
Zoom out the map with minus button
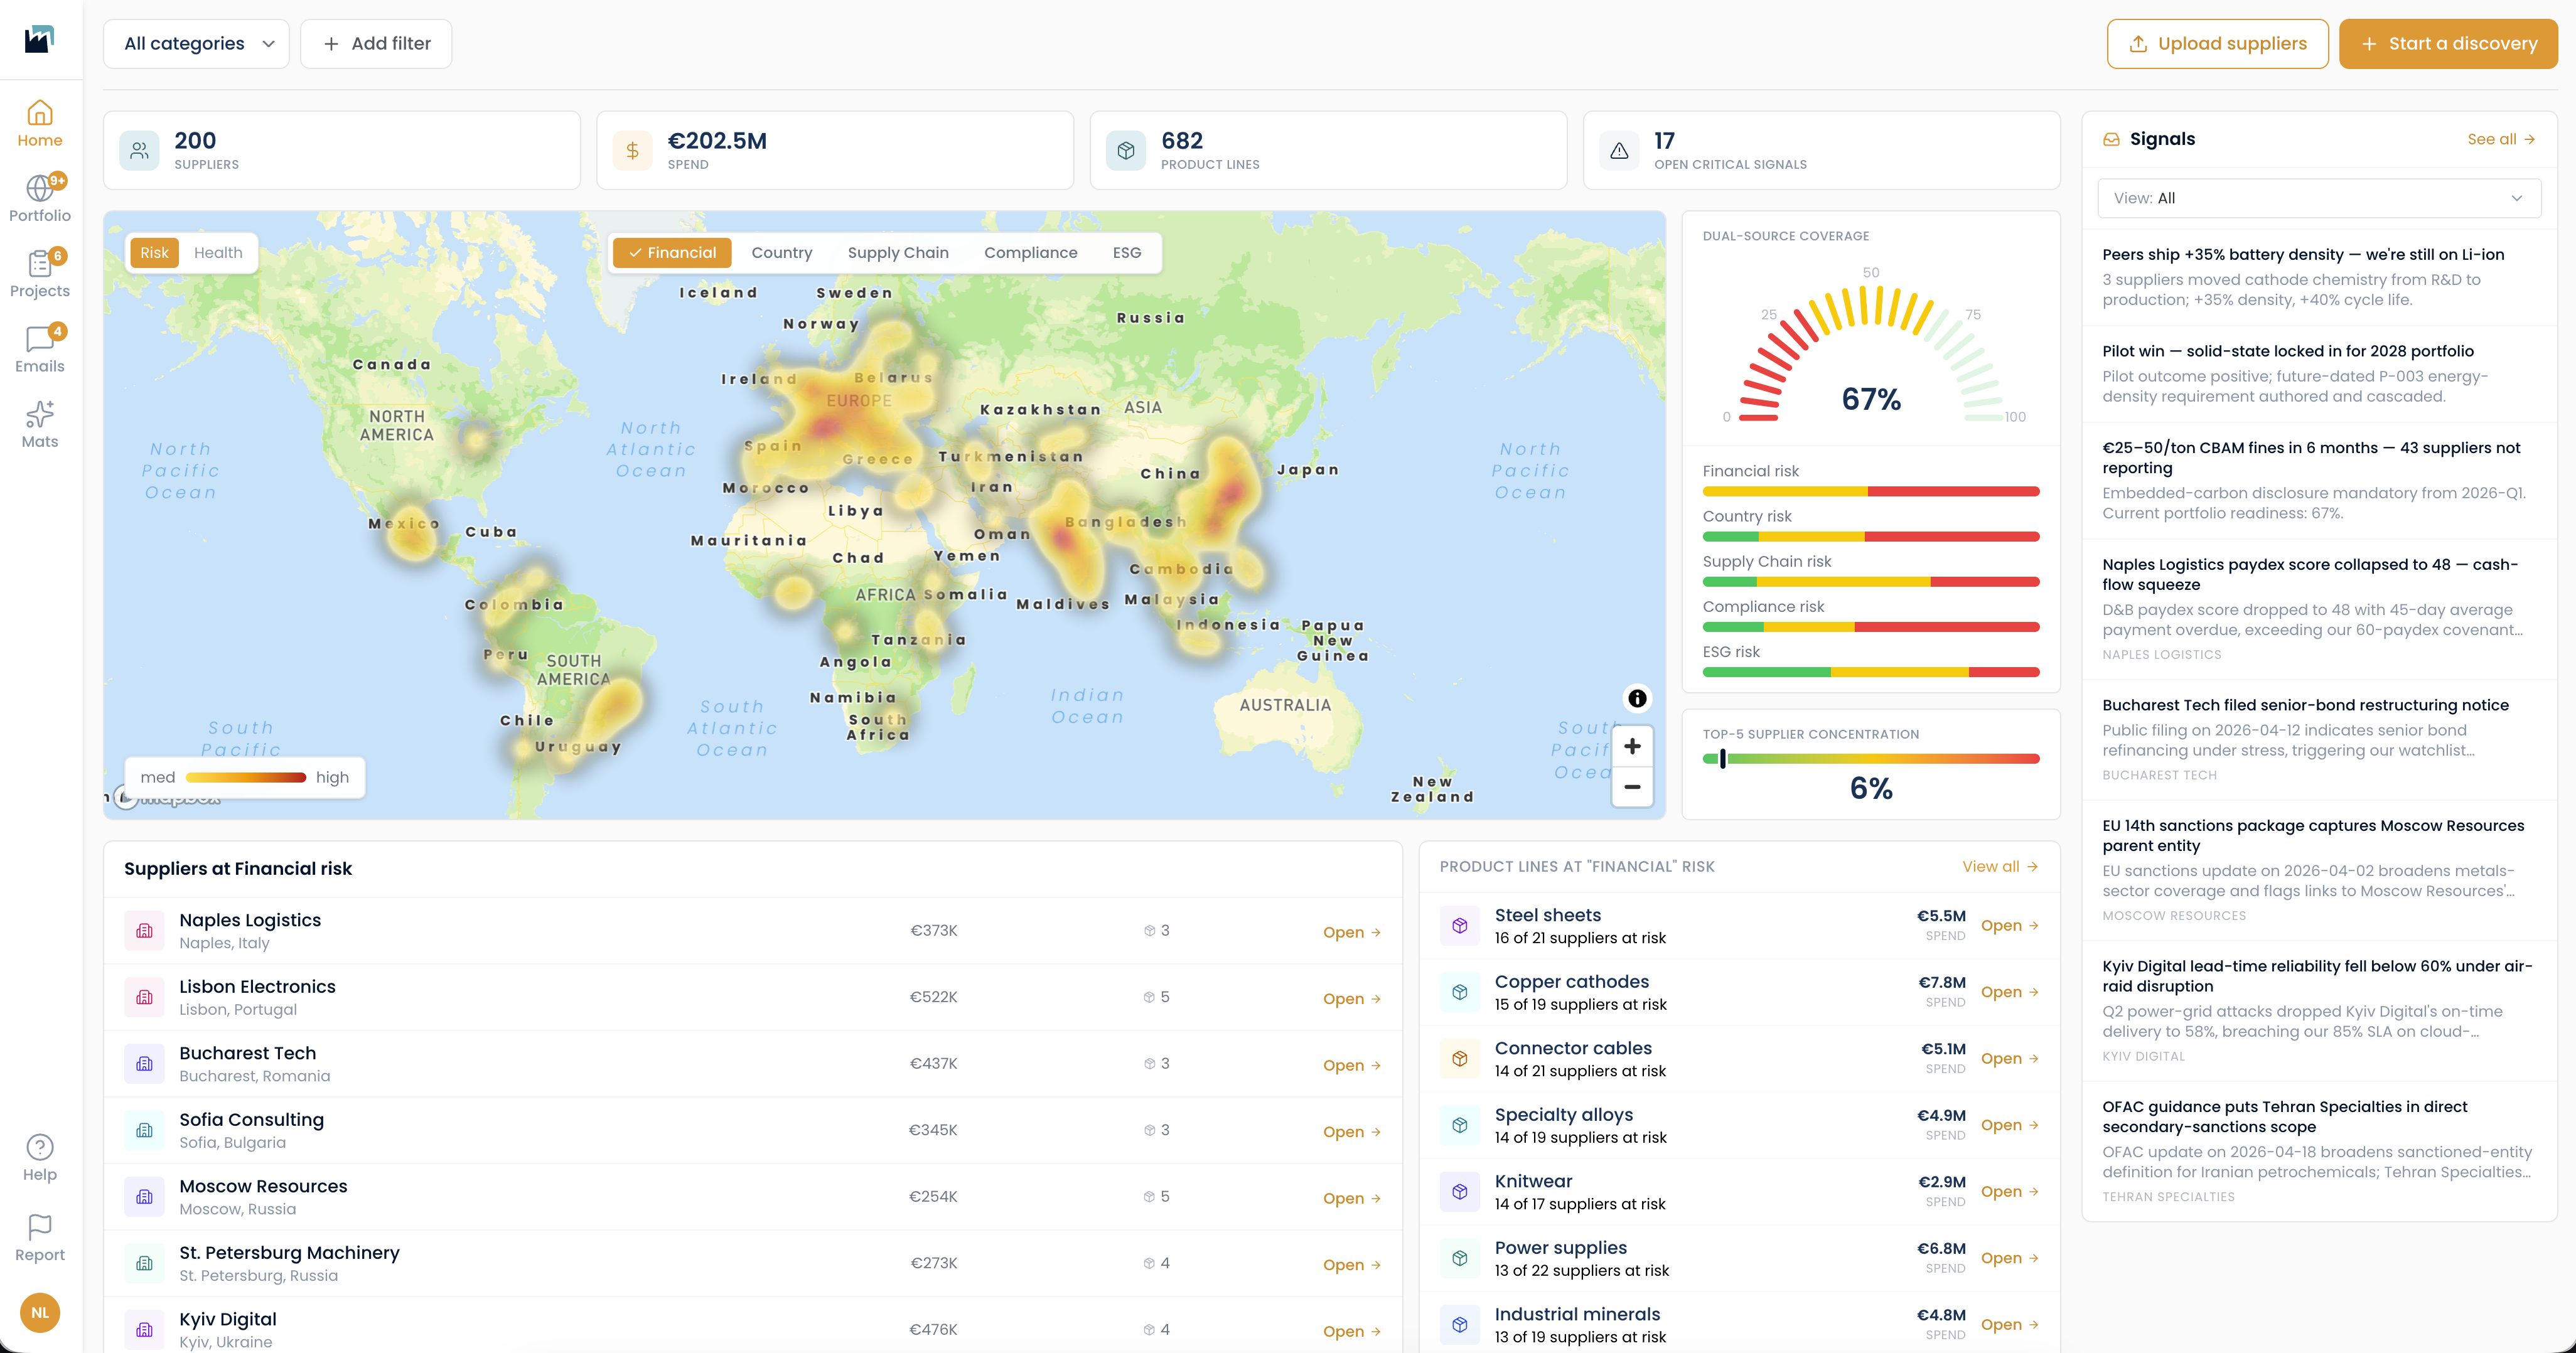tap(1632, 787)
